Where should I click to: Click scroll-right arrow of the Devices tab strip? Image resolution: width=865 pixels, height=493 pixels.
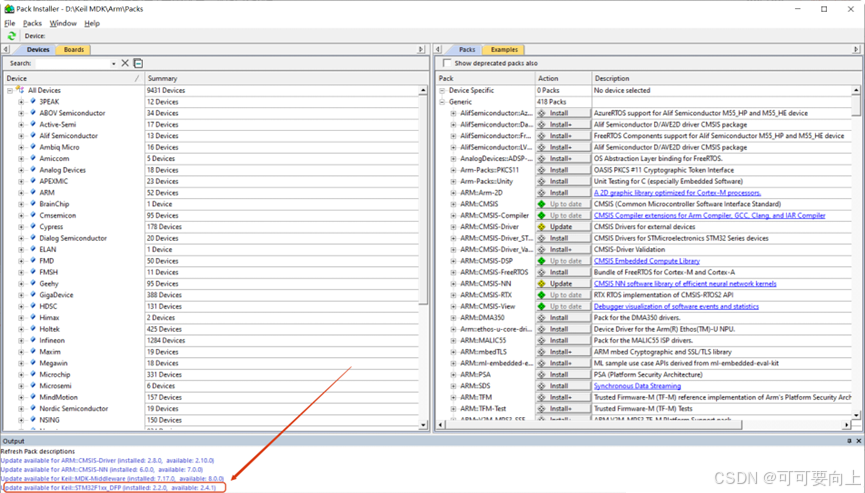pyautogui.click(x=420, y=49)
